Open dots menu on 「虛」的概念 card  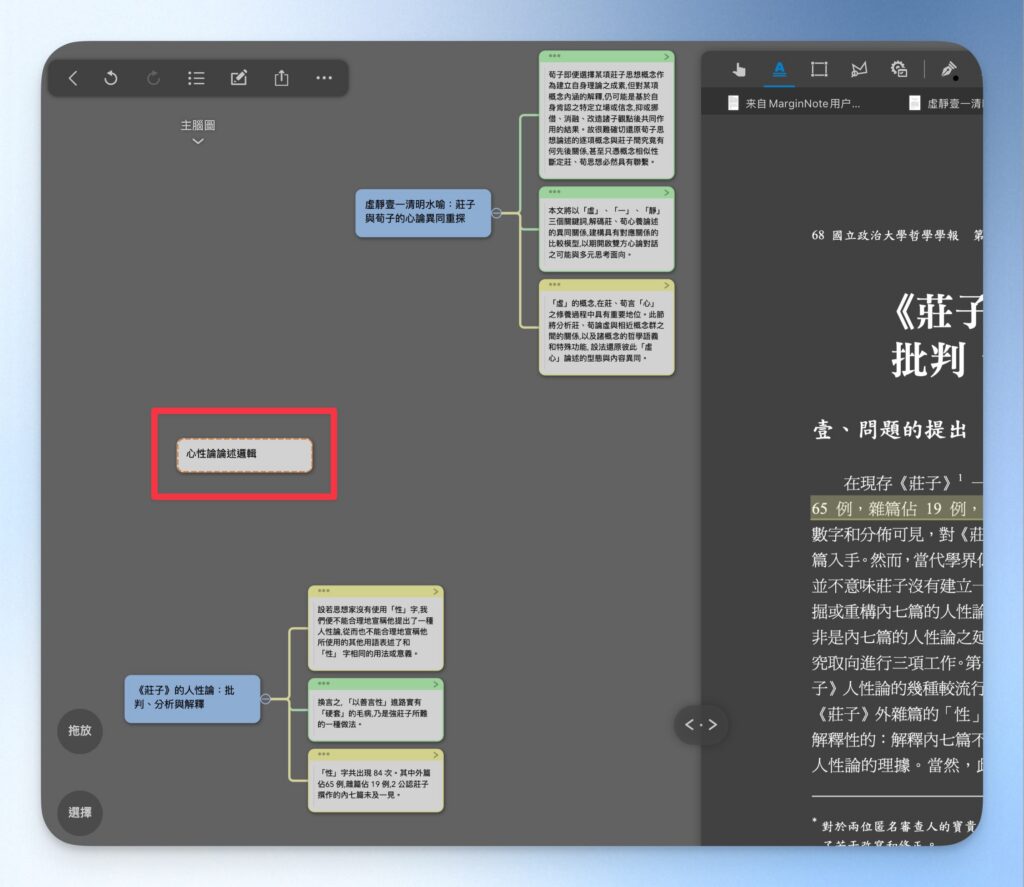click(554, 285)
